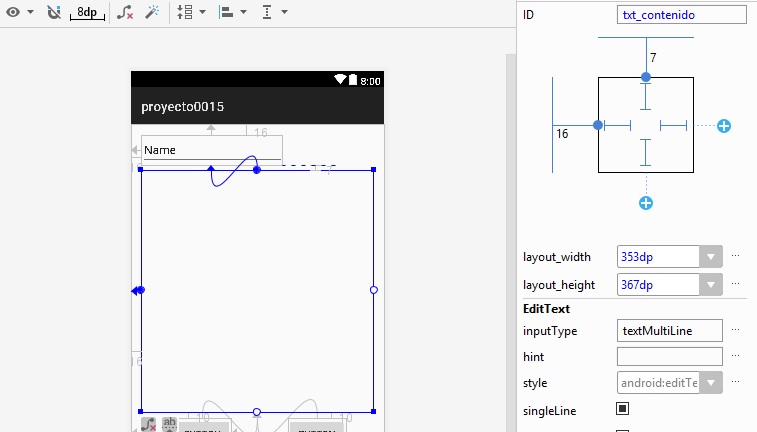Click the empty hint field
Viewport: 757px width, 432px height.
(669, 357)
